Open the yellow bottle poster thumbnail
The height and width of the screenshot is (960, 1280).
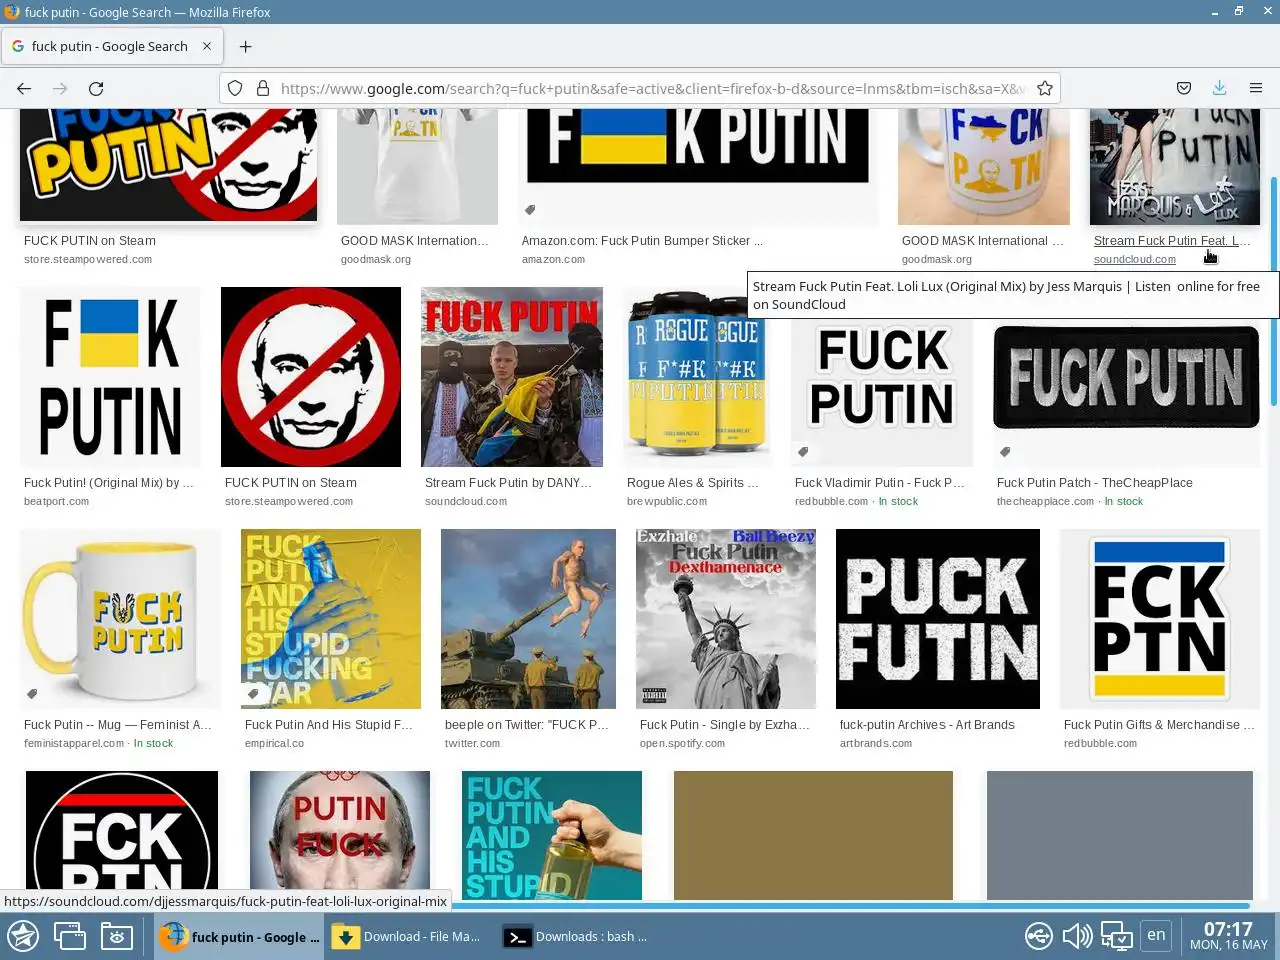(331, 619)
